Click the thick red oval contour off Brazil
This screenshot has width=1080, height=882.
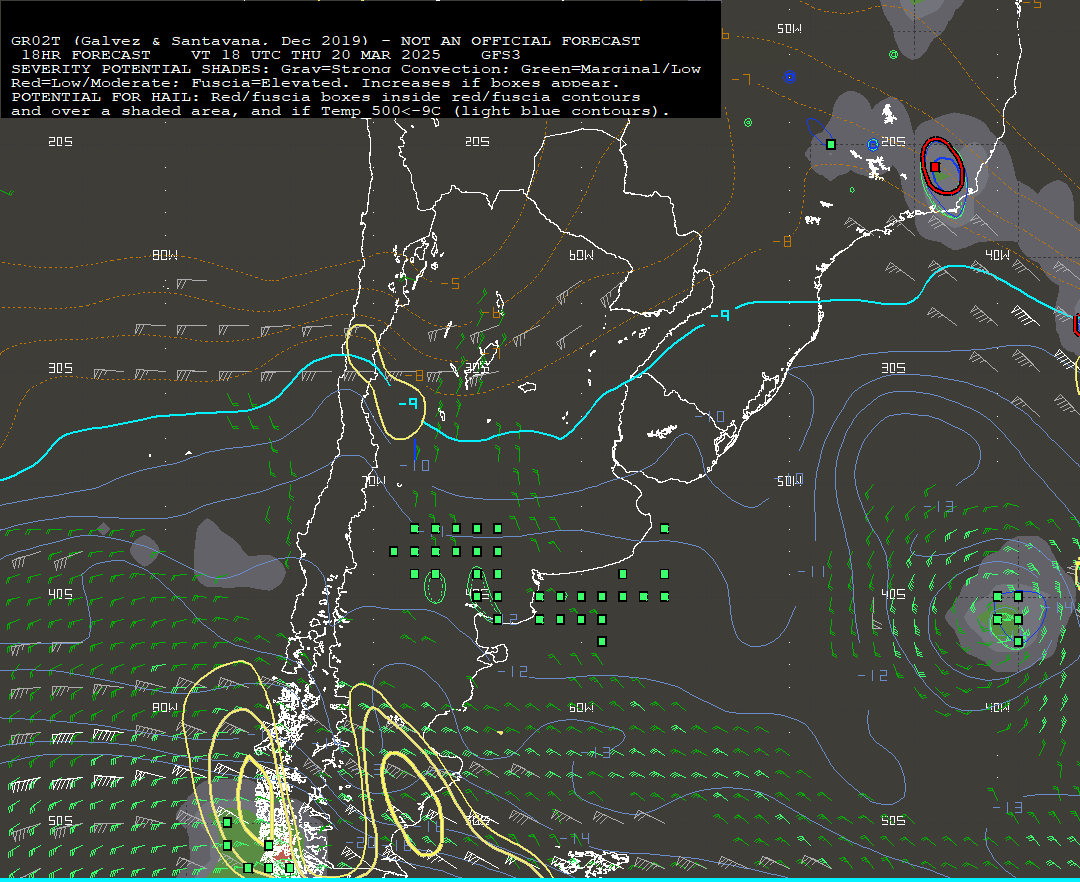pyautogui.click(x=942, y=166)
